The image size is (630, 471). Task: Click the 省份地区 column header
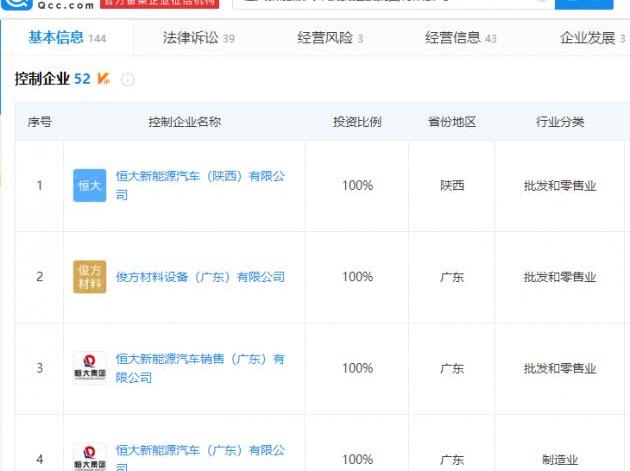tap(452, 122)
